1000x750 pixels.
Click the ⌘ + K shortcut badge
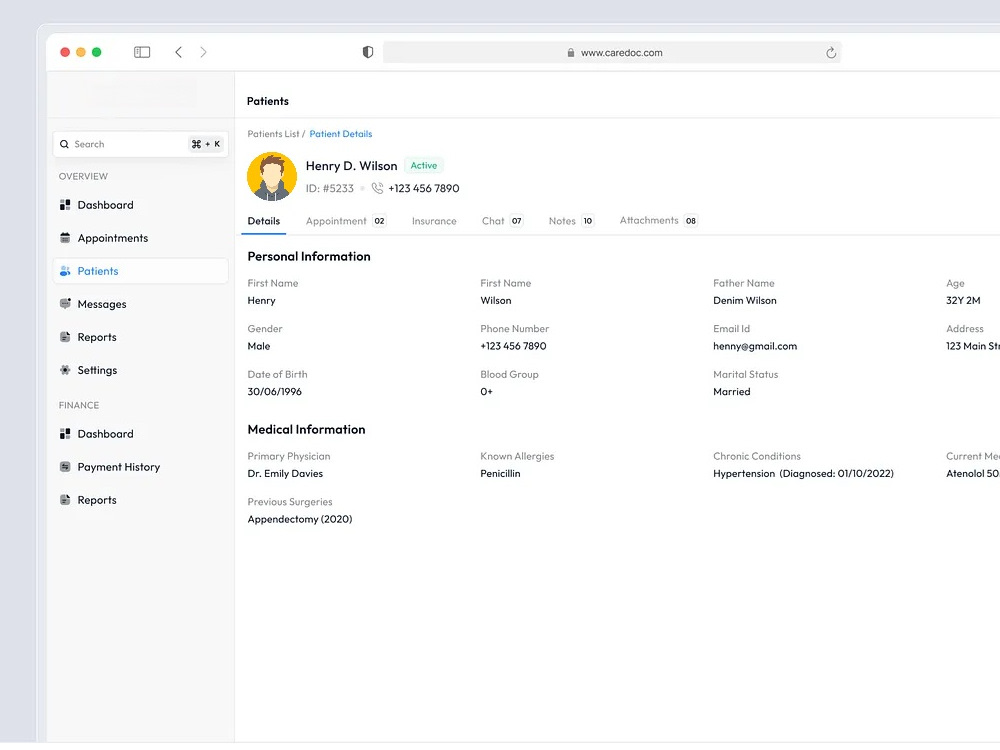point(205,144)
